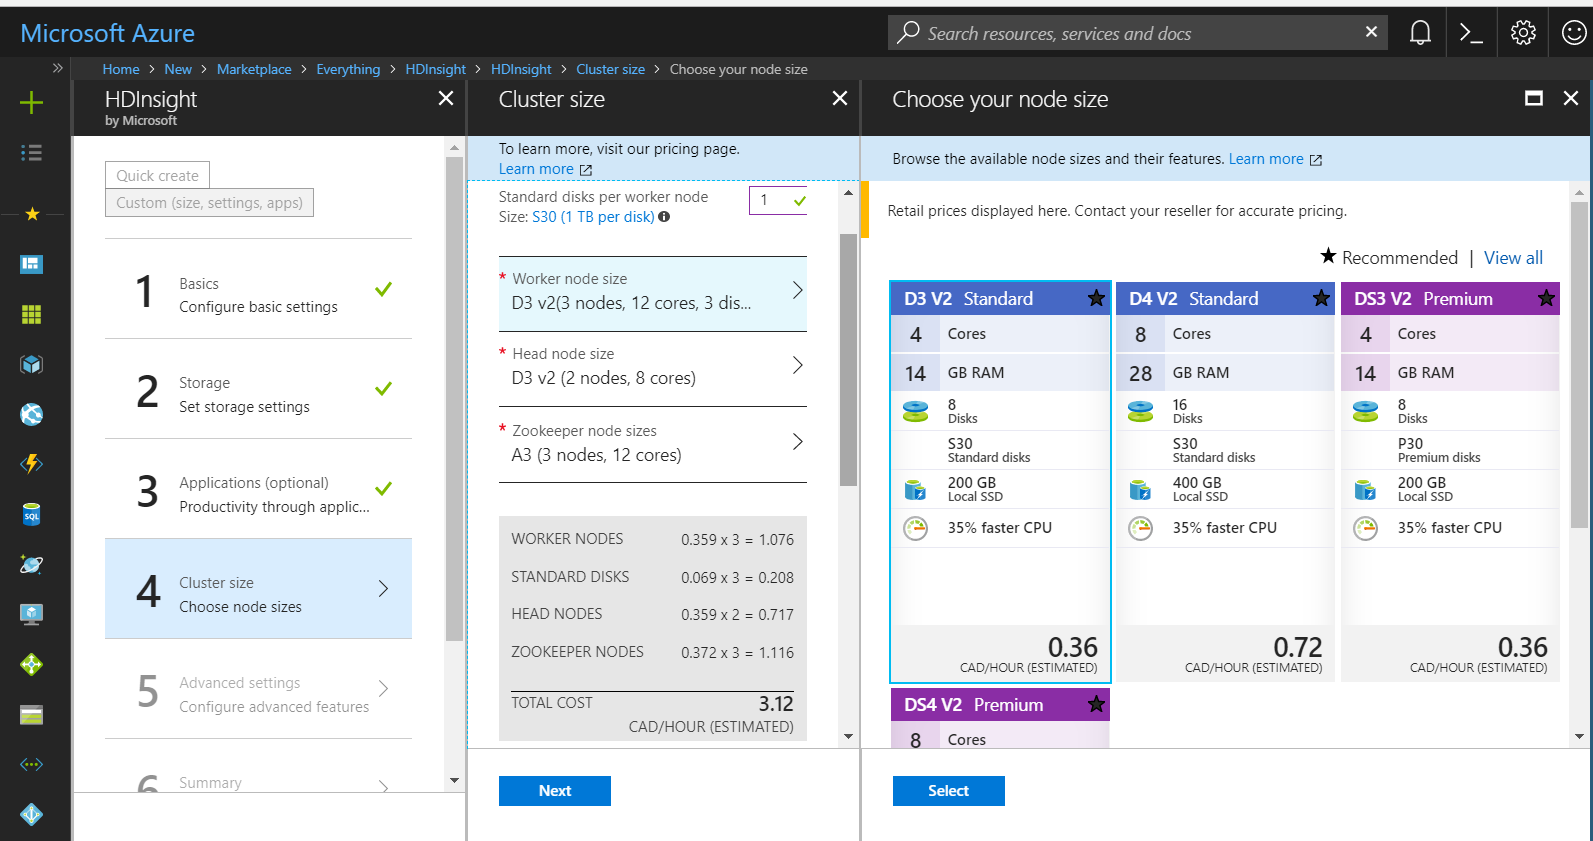Image resolution: width=1593 pixels, height=841 pixels.
Task: Open app services globe icon
Action: click(32, 414)
